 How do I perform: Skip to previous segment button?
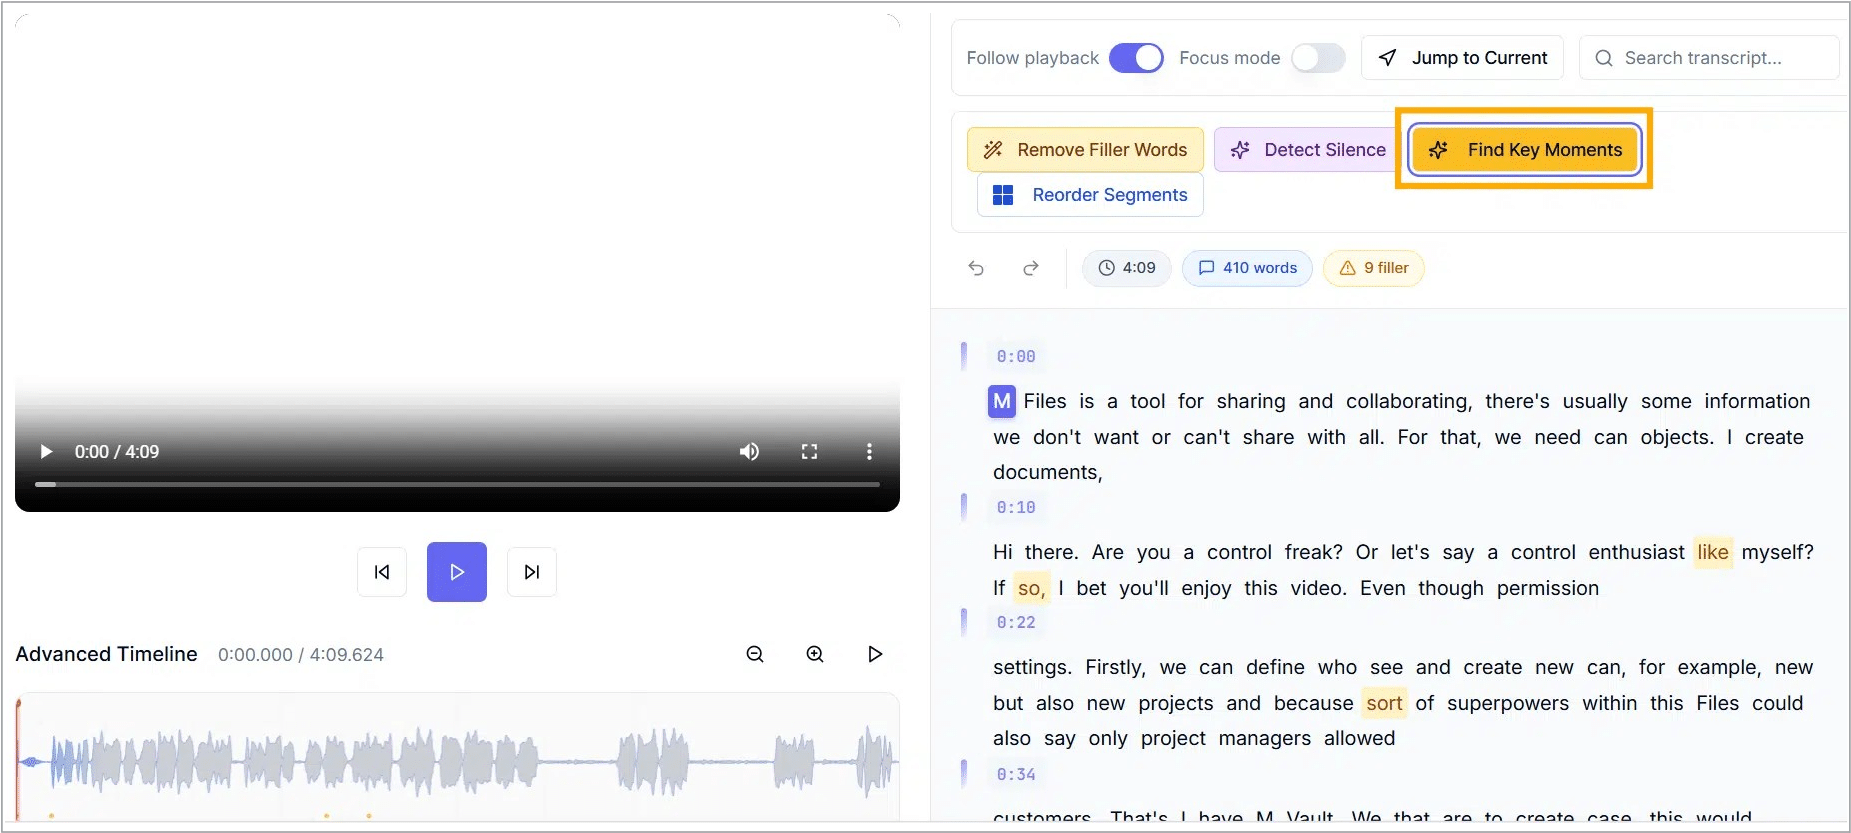point(382,572)
